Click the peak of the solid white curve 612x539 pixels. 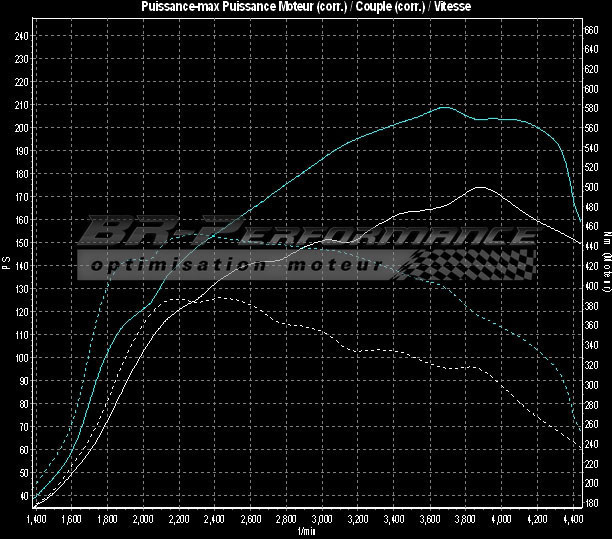pos(481,187)
